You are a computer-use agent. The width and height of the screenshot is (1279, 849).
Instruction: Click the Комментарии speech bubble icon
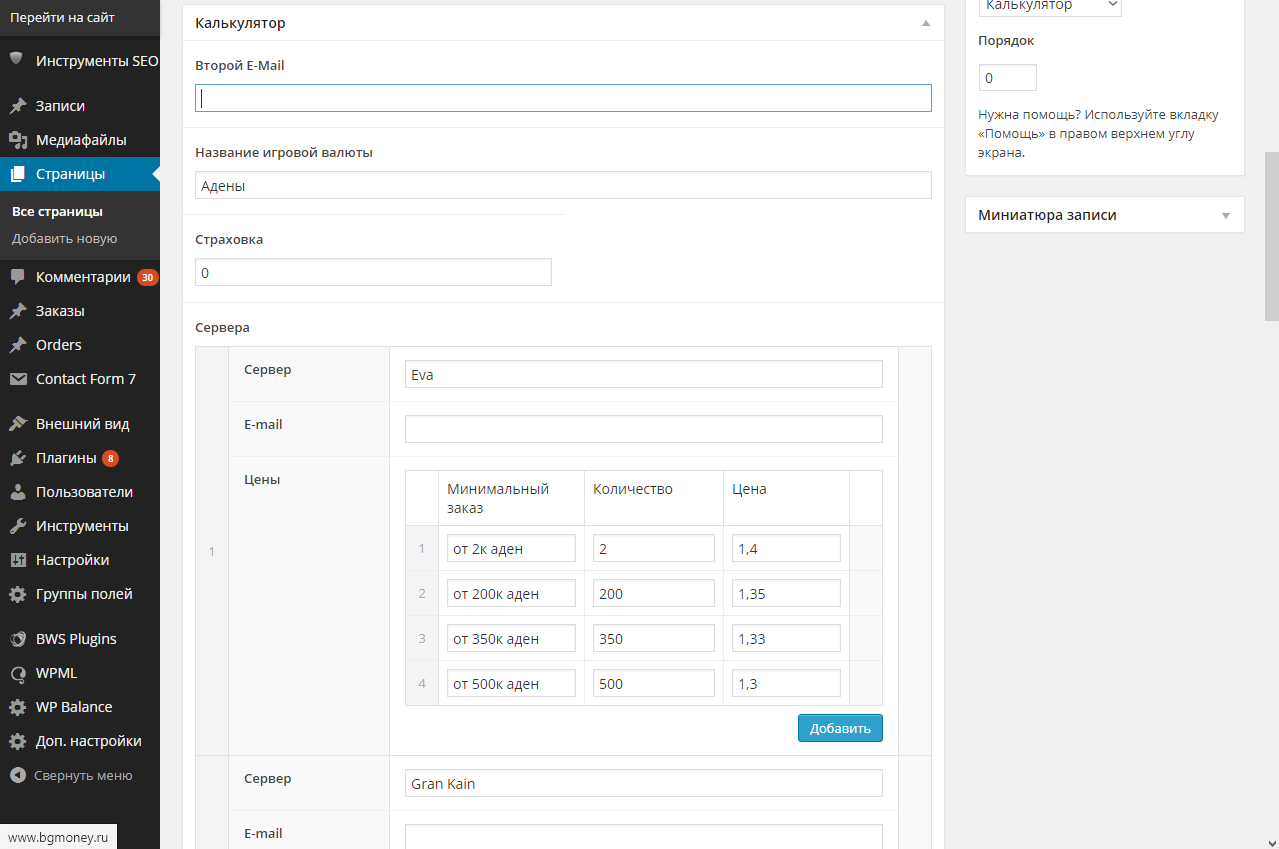(17, 277)
